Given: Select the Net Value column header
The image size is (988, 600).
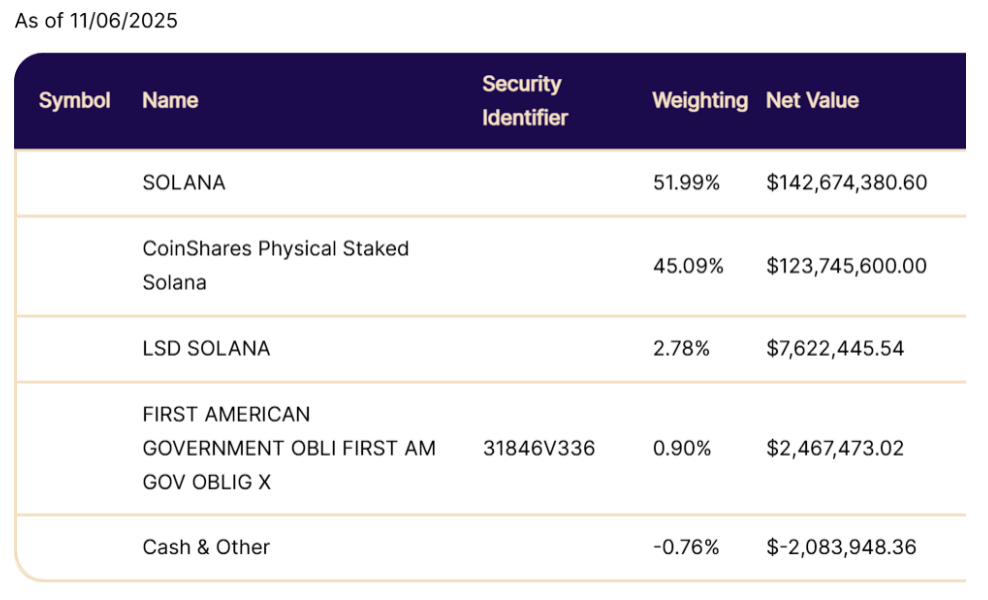Looking at the screenshot, I should click(812, 100).
